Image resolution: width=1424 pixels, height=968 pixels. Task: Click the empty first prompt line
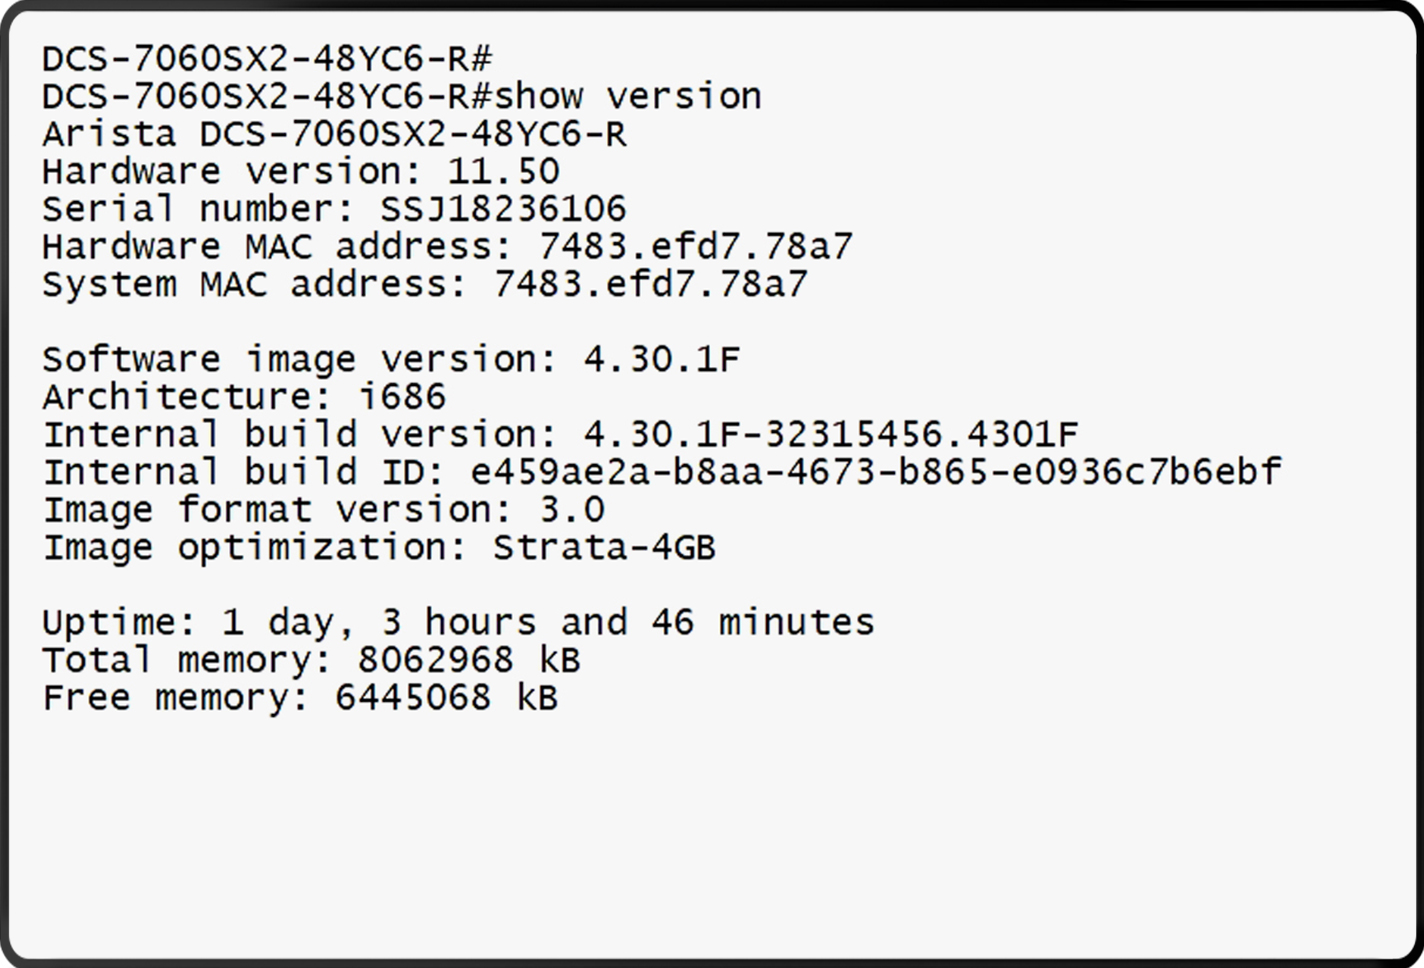pos(267,59)
